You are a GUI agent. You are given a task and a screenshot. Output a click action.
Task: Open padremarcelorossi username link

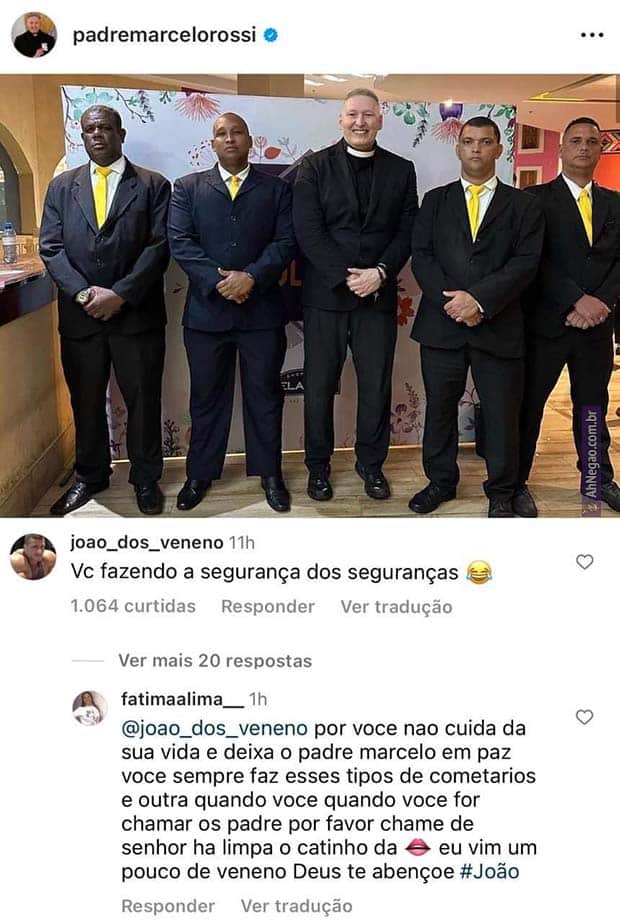pos(164,35)
